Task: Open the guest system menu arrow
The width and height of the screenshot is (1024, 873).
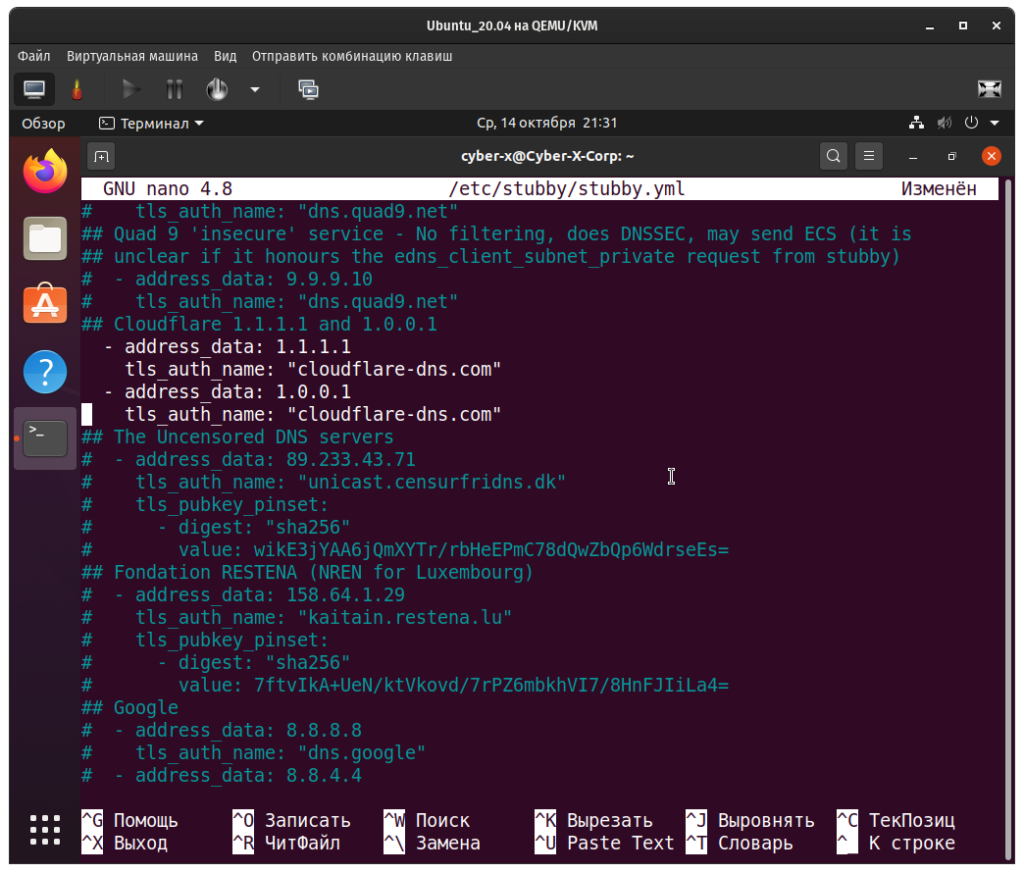Action: pos(995,123)
